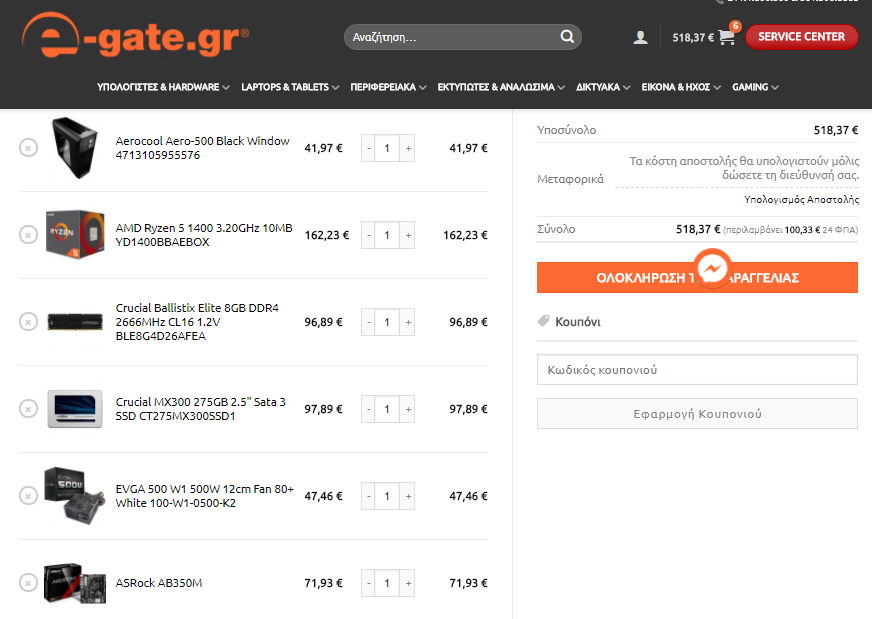Open Crucial Ballistix Elite 8GB DDR4 link
The width and height of the screenshot is (872, 619).
pyautogui.click(x=197, y=321)
